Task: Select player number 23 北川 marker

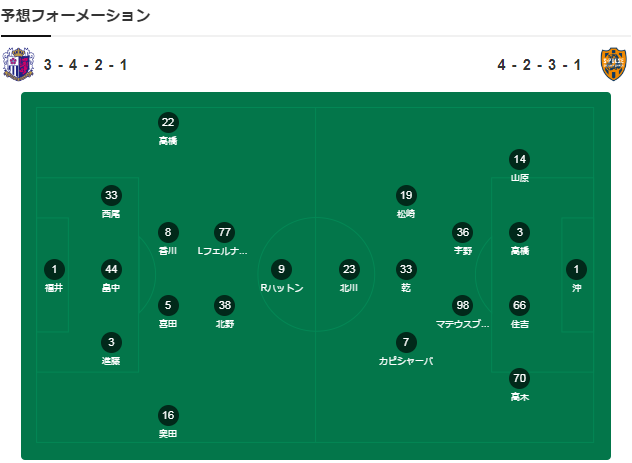Action: pos(349,269)
